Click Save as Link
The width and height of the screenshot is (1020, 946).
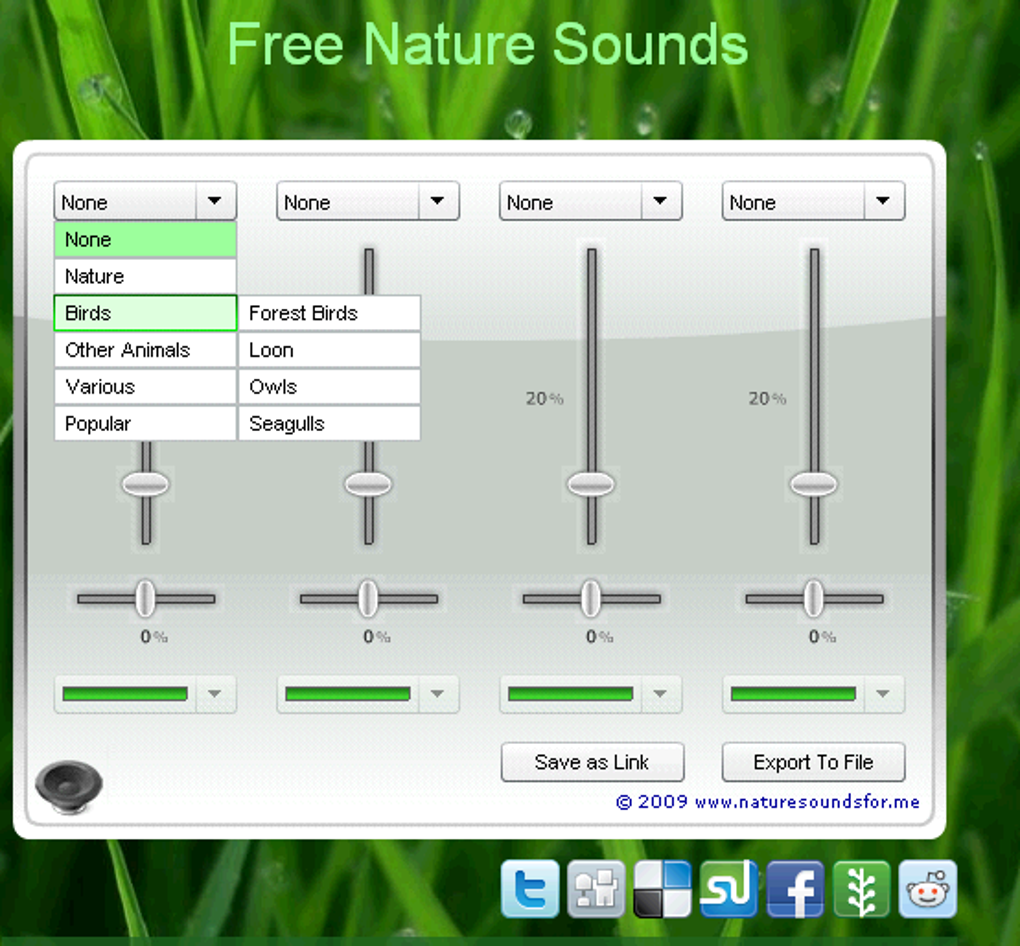(x=592, y=762)
